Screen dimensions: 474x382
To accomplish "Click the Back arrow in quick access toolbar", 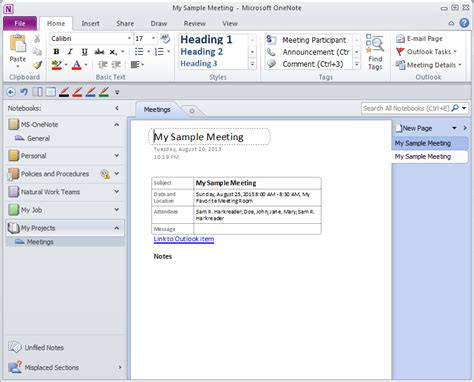I will click(x=11, y=92).
